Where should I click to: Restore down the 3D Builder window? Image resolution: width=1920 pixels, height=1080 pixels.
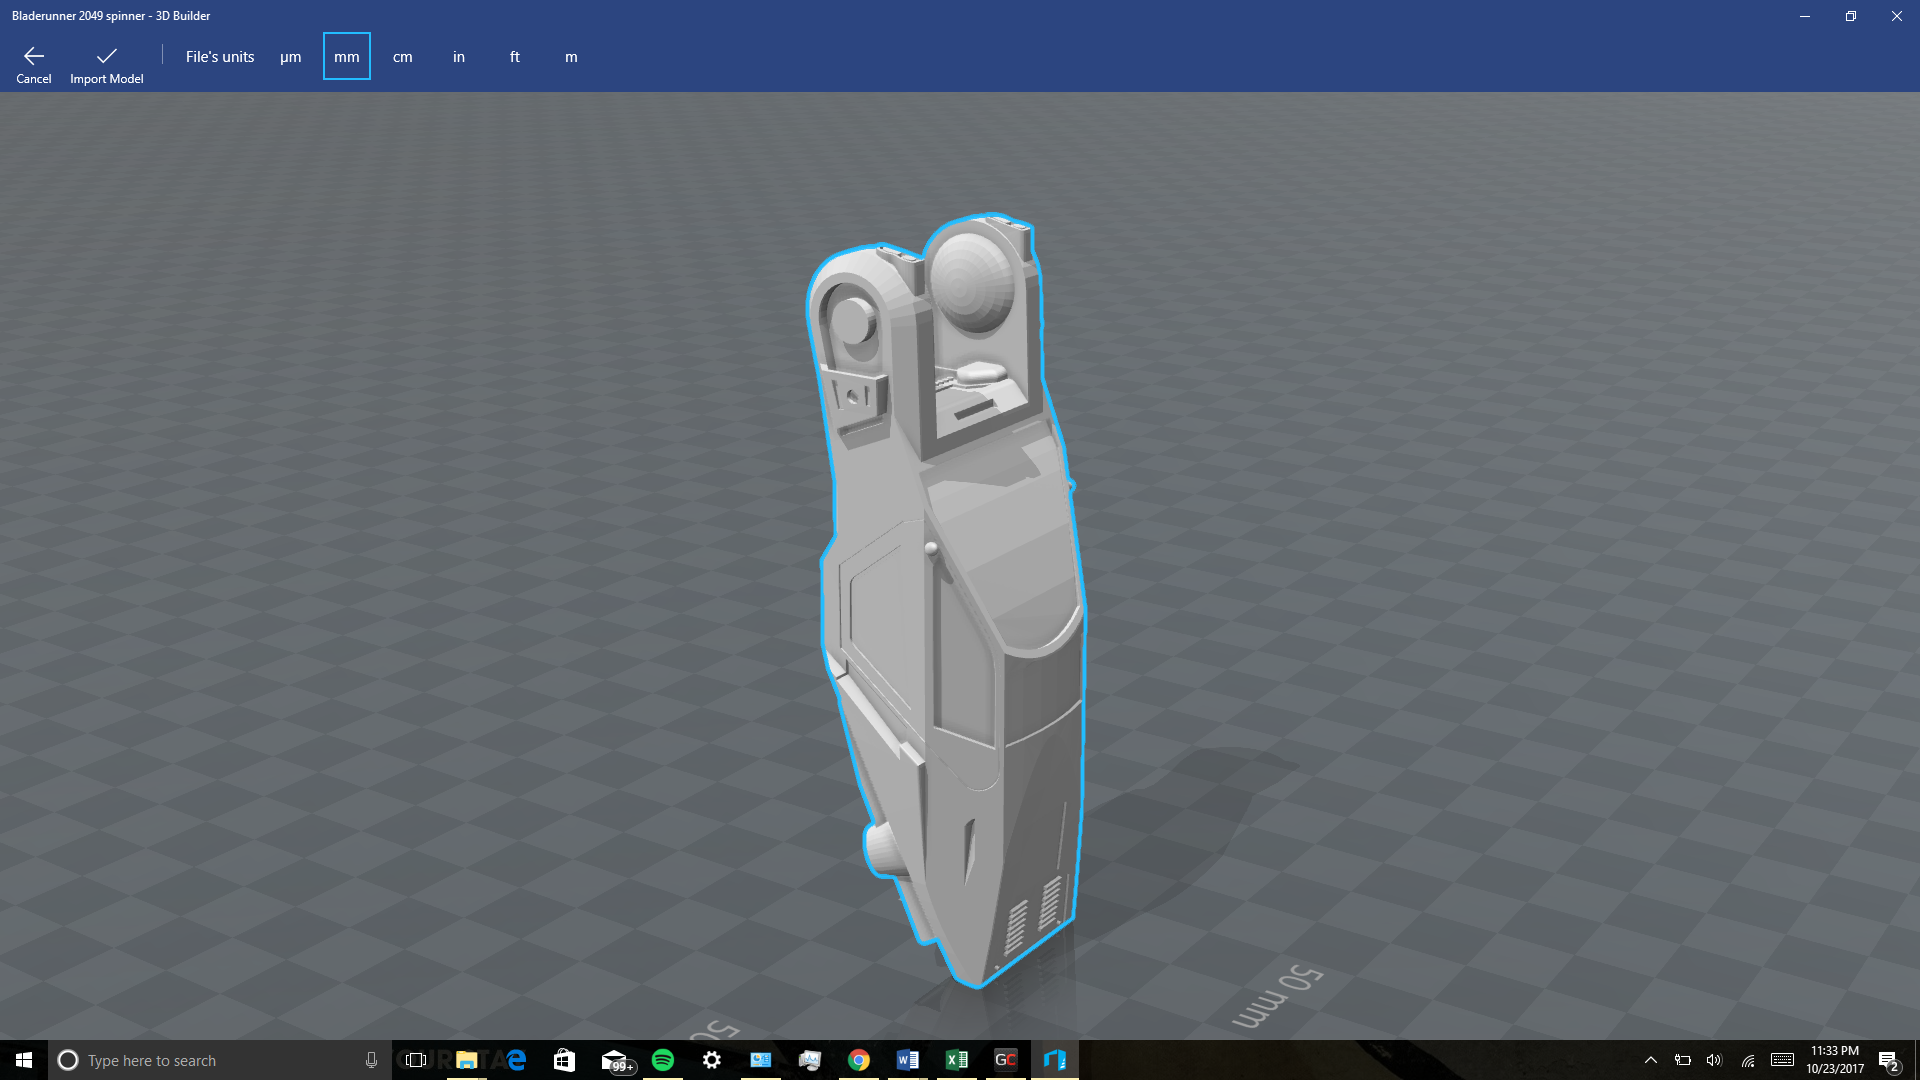(1851, 16)
